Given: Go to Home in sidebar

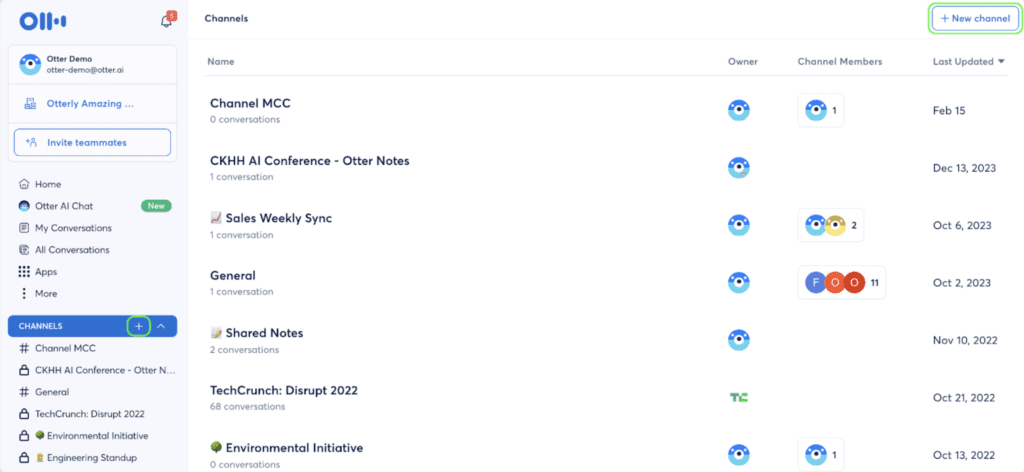Looking at the screenshot, I should click(x=47, y=184).
